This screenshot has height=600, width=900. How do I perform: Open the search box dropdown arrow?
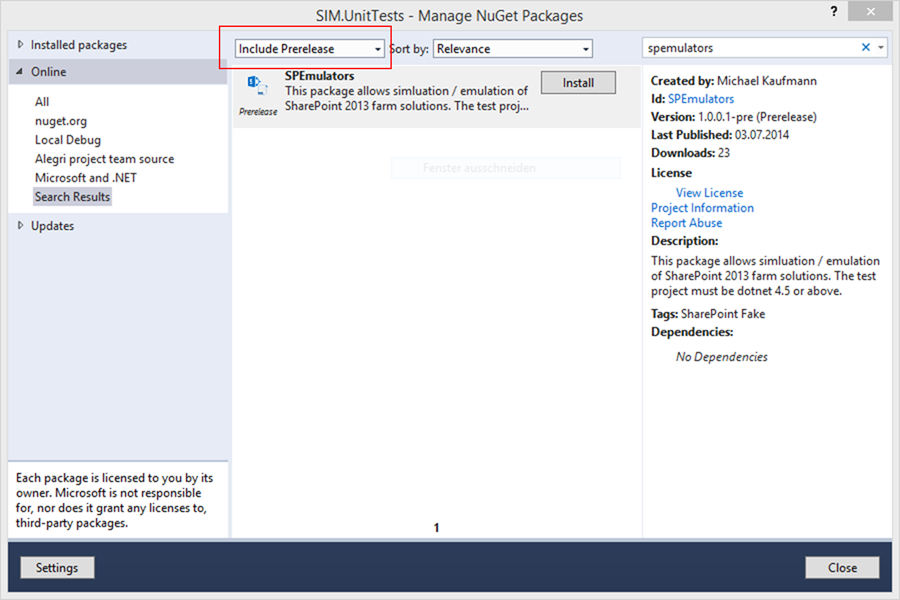881,47
